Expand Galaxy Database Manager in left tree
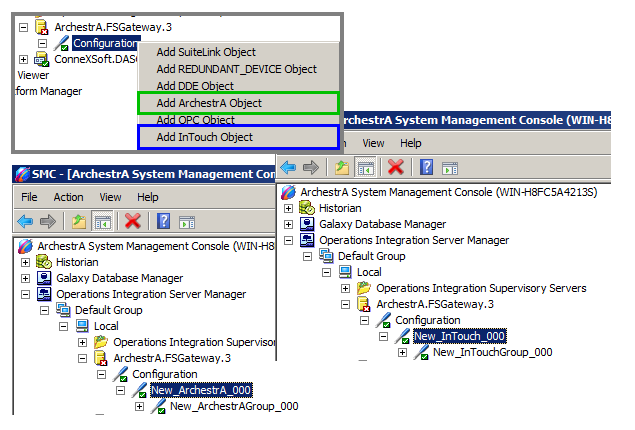635x430 pixels. tap(25, 279)
